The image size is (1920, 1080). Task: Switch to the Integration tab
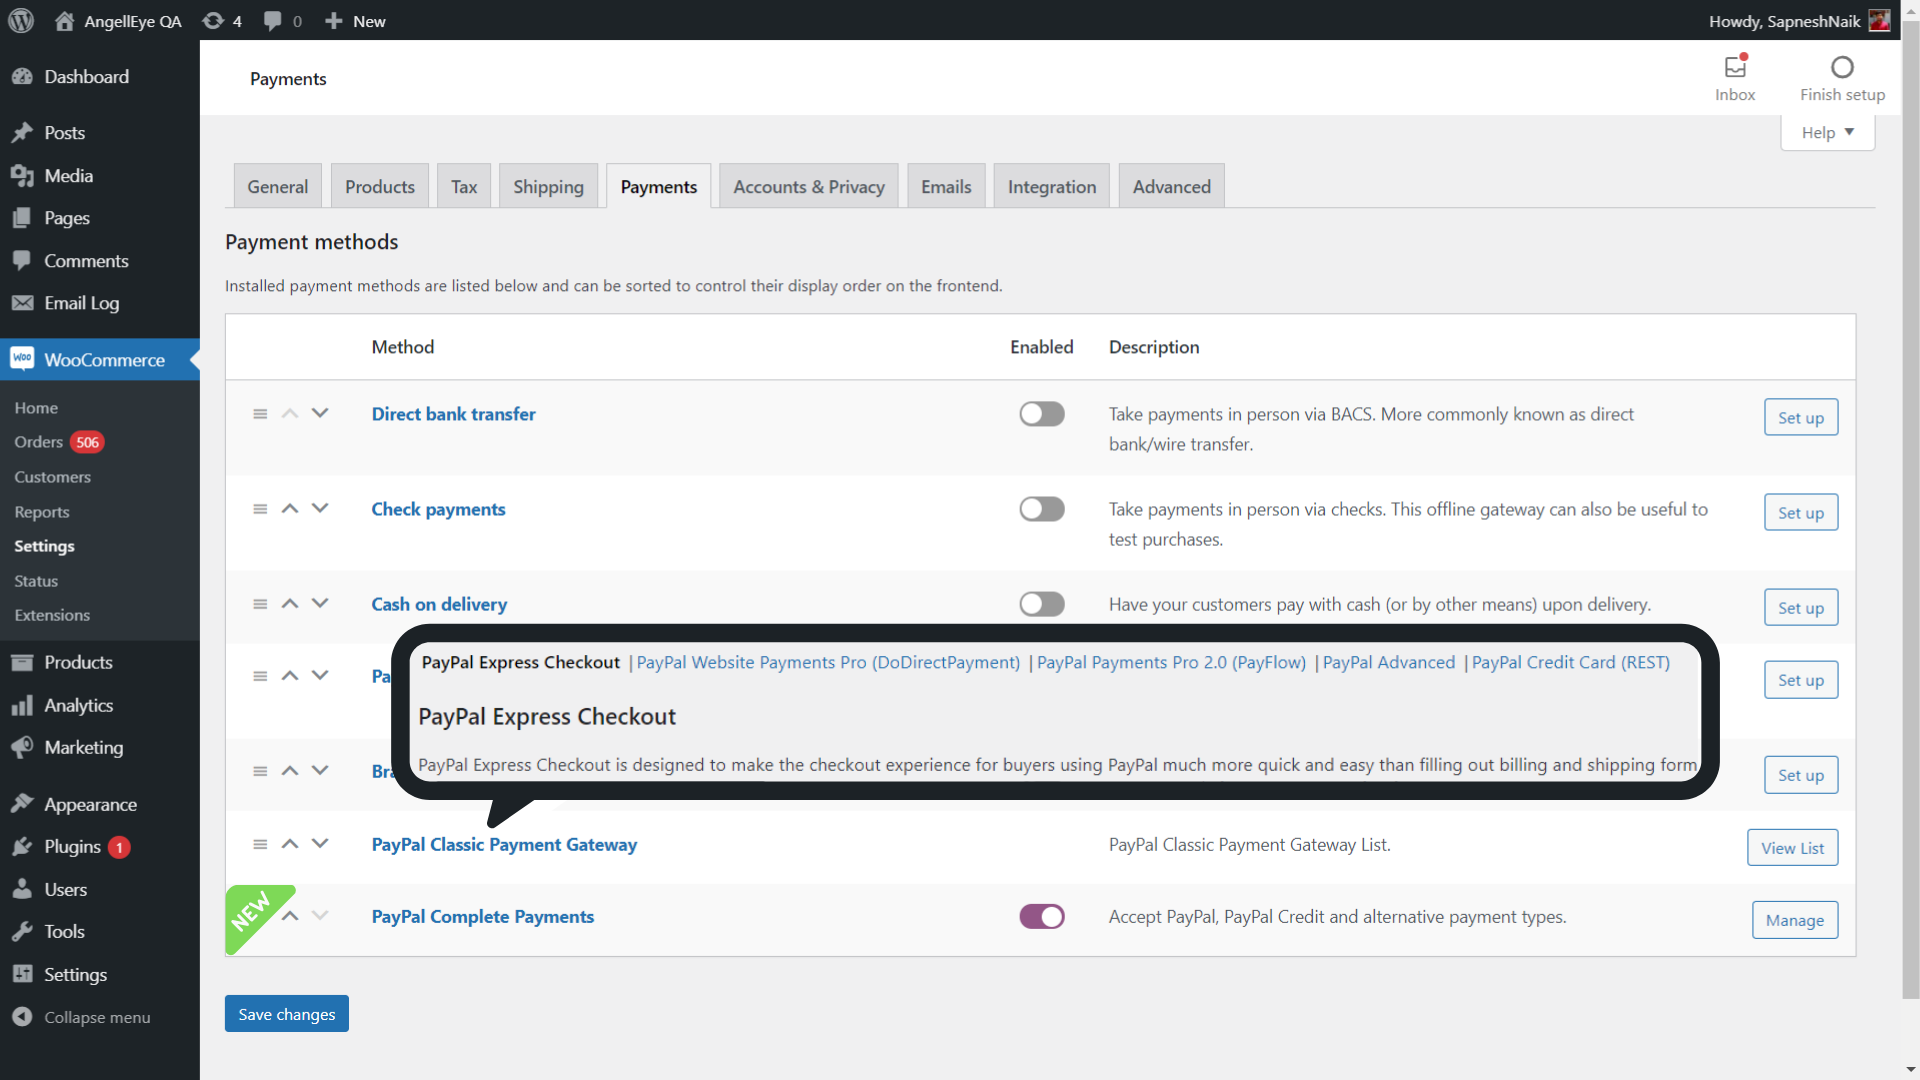click(1052, 186)
